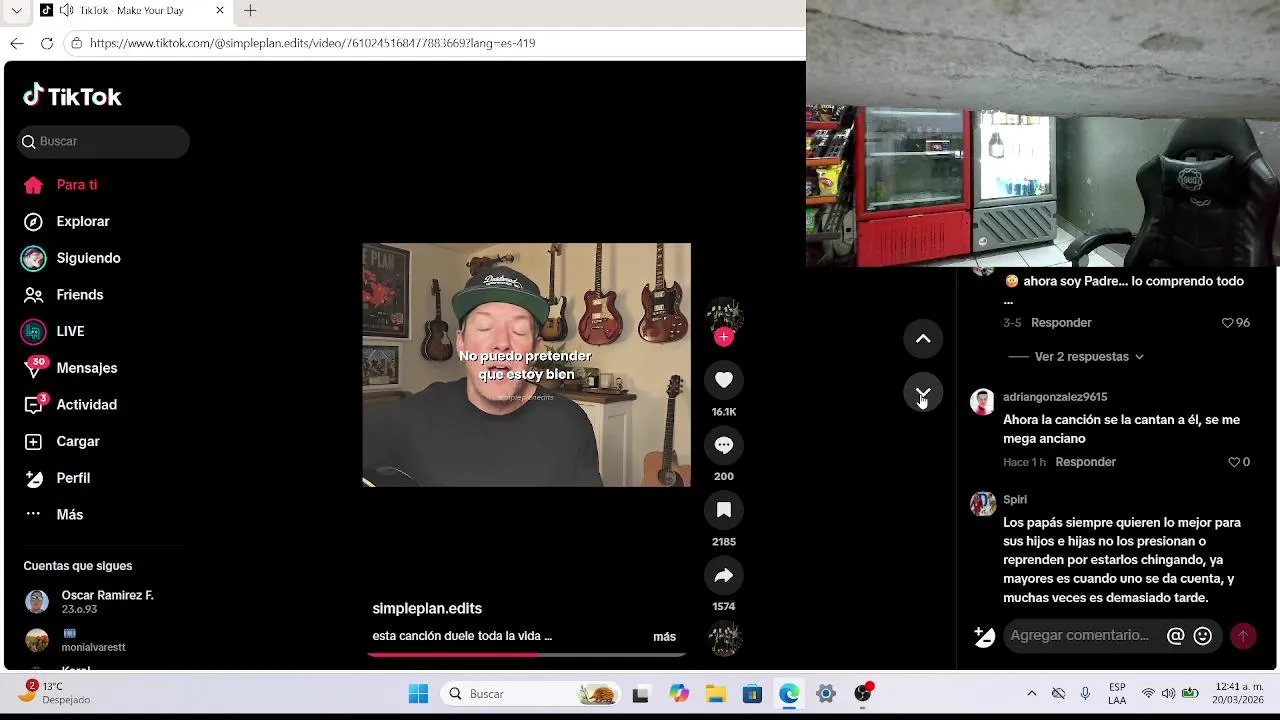Click the TikTok logo

[72, 96]
